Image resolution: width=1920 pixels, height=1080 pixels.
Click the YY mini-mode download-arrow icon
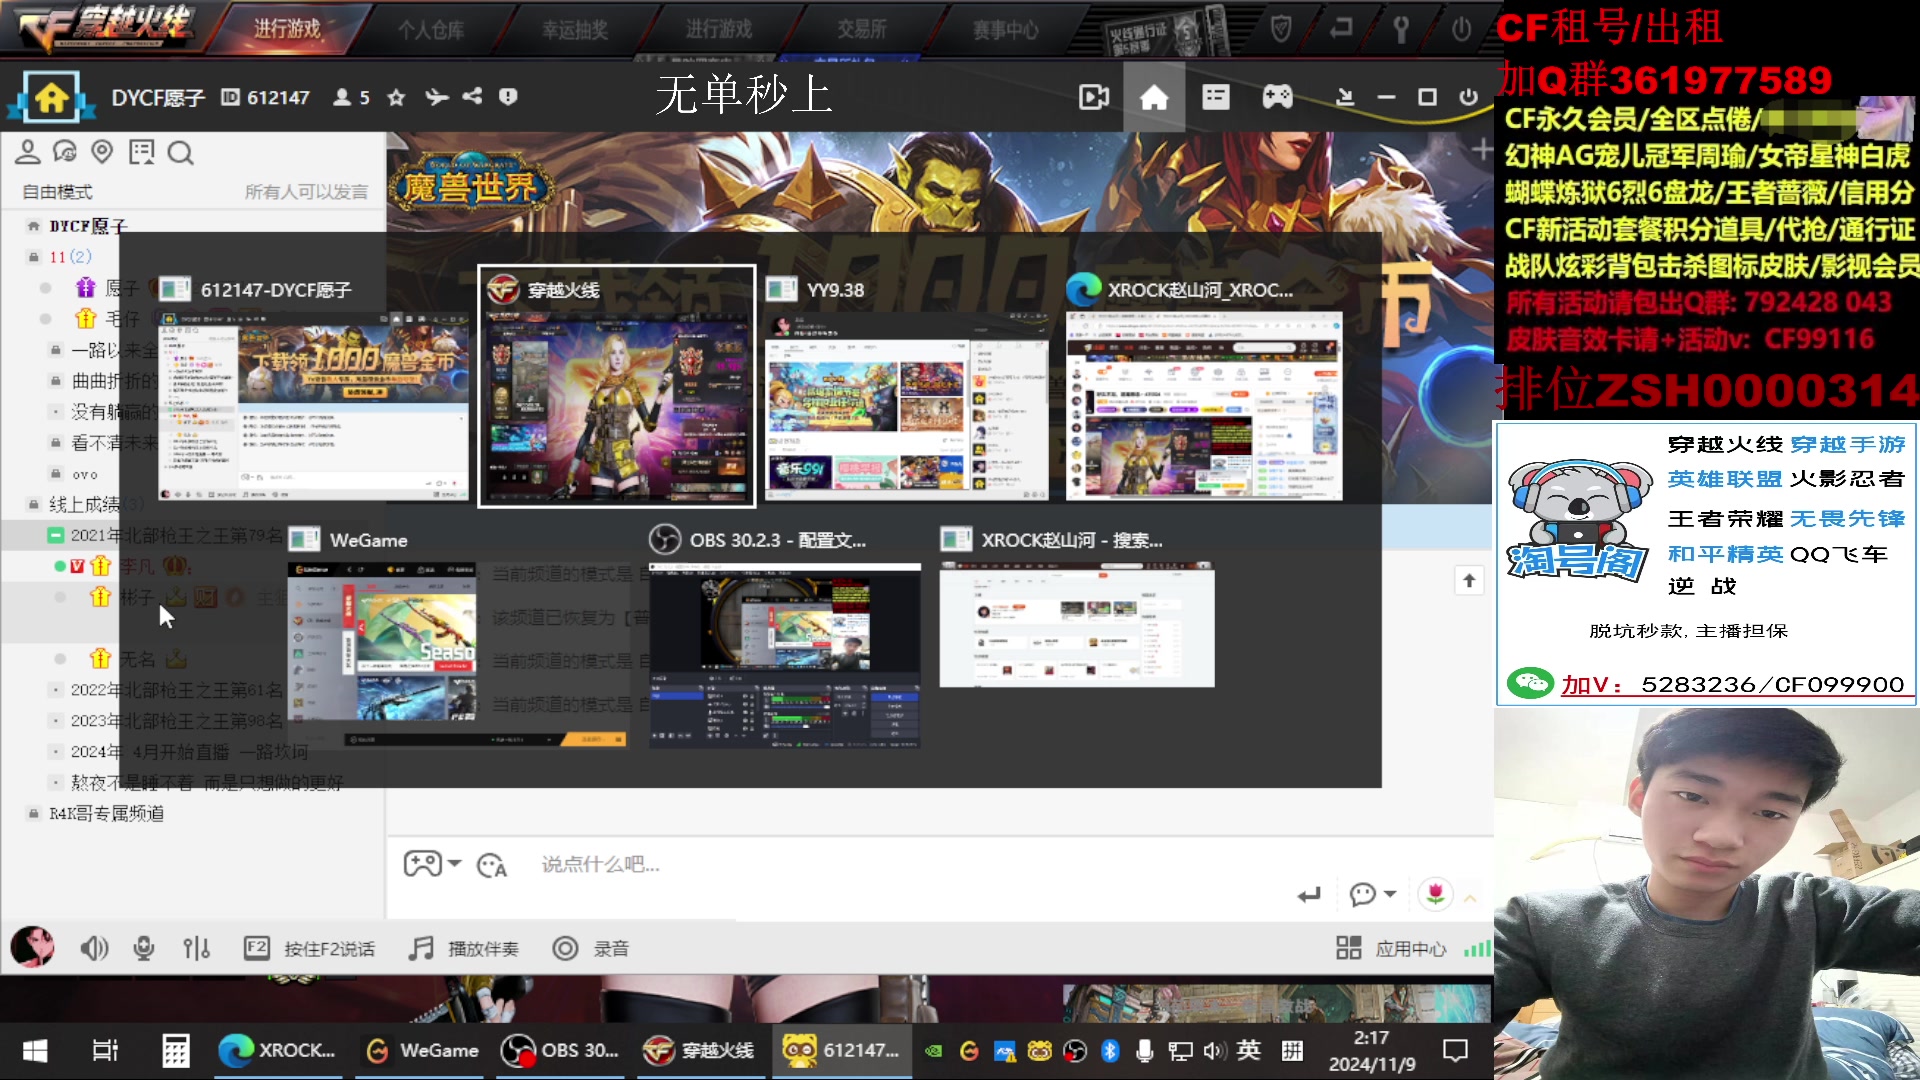[x=1345, y=97]
